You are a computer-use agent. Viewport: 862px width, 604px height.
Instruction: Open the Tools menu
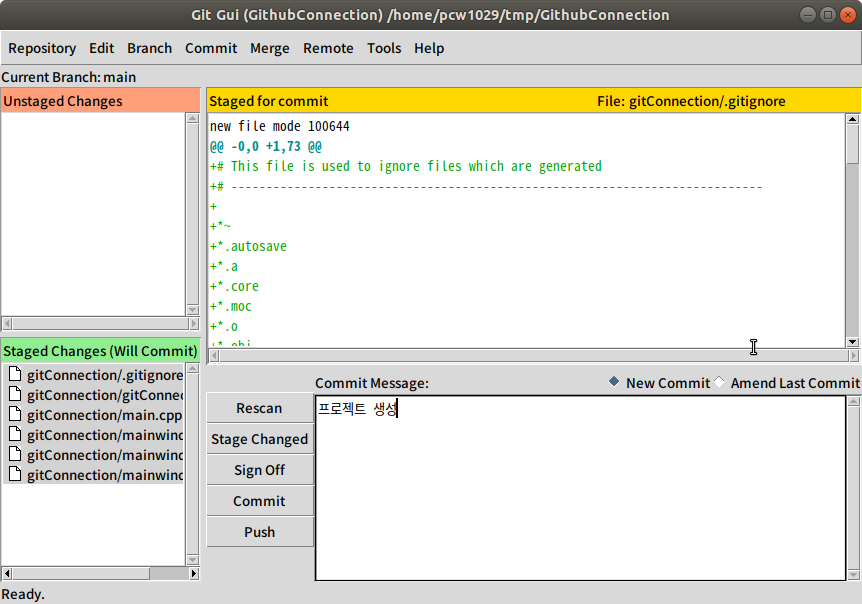[384, 48]
